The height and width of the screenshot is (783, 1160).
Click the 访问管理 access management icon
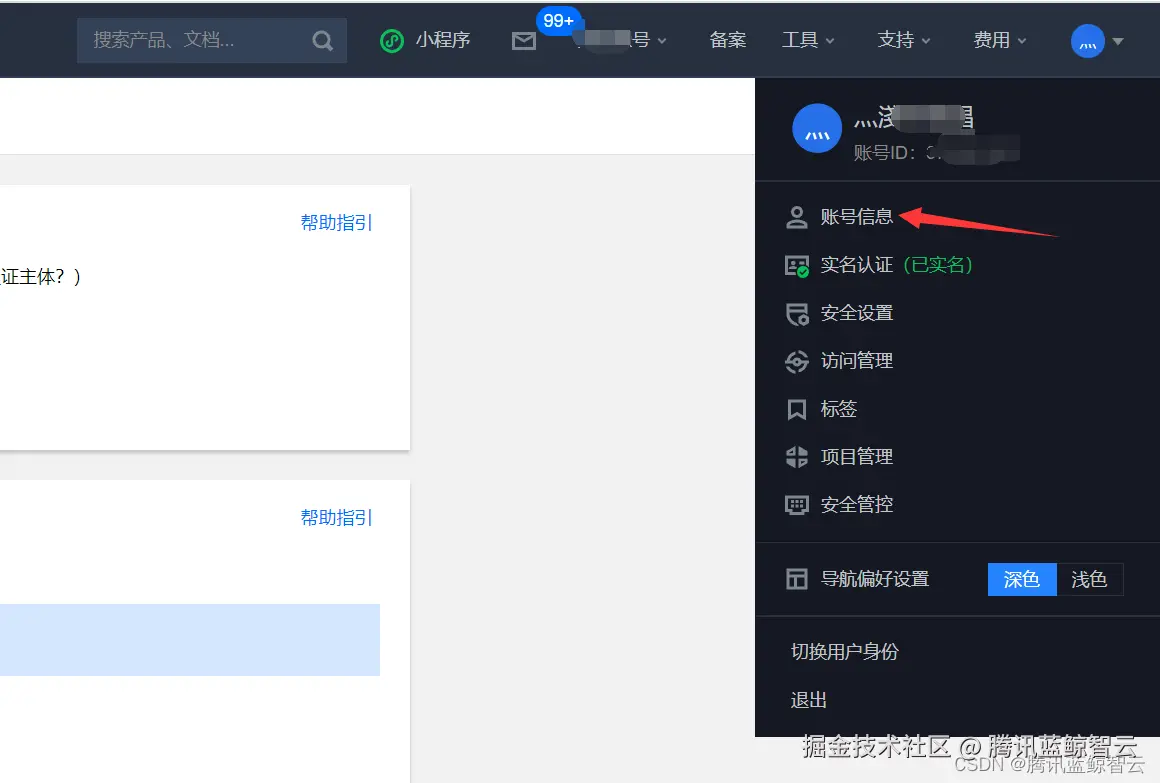796,361
